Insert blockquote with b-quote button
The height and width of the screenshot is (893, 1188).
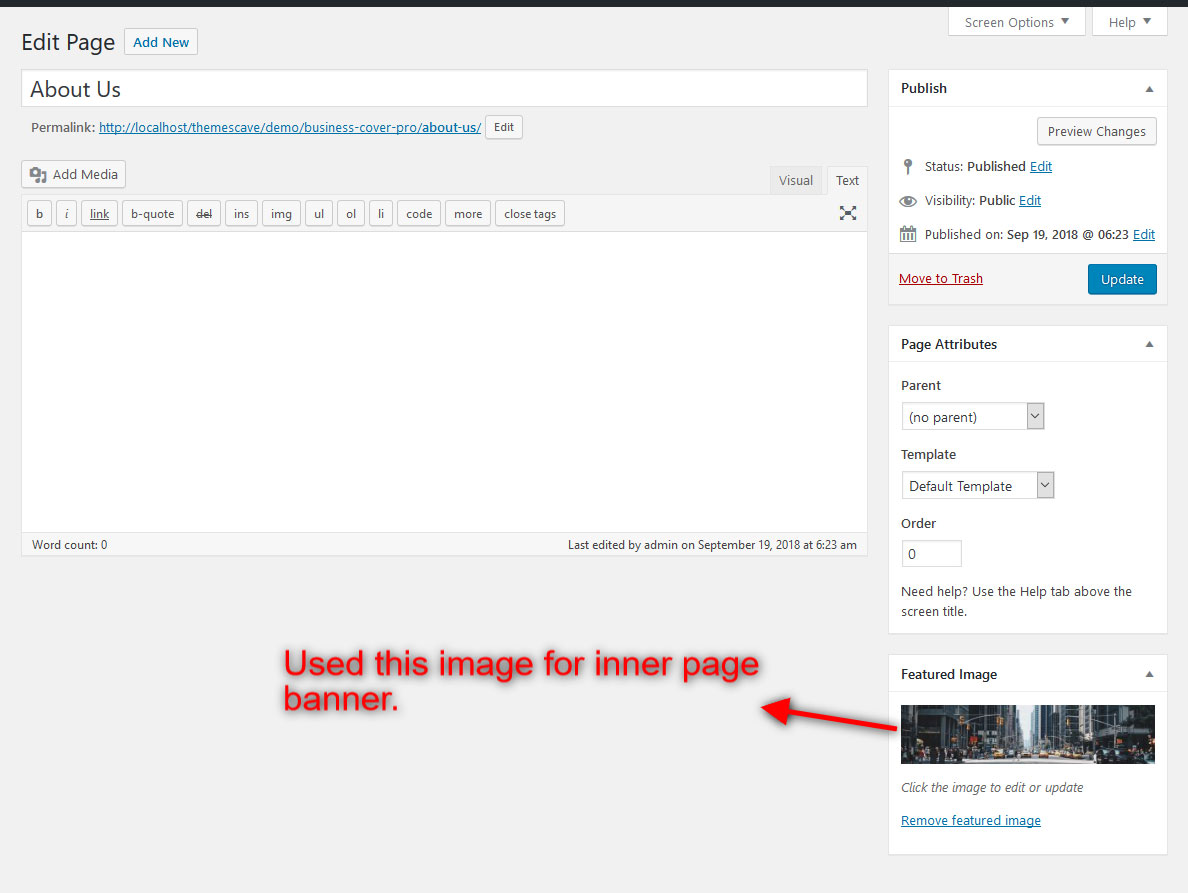click(x=152, y=214)
